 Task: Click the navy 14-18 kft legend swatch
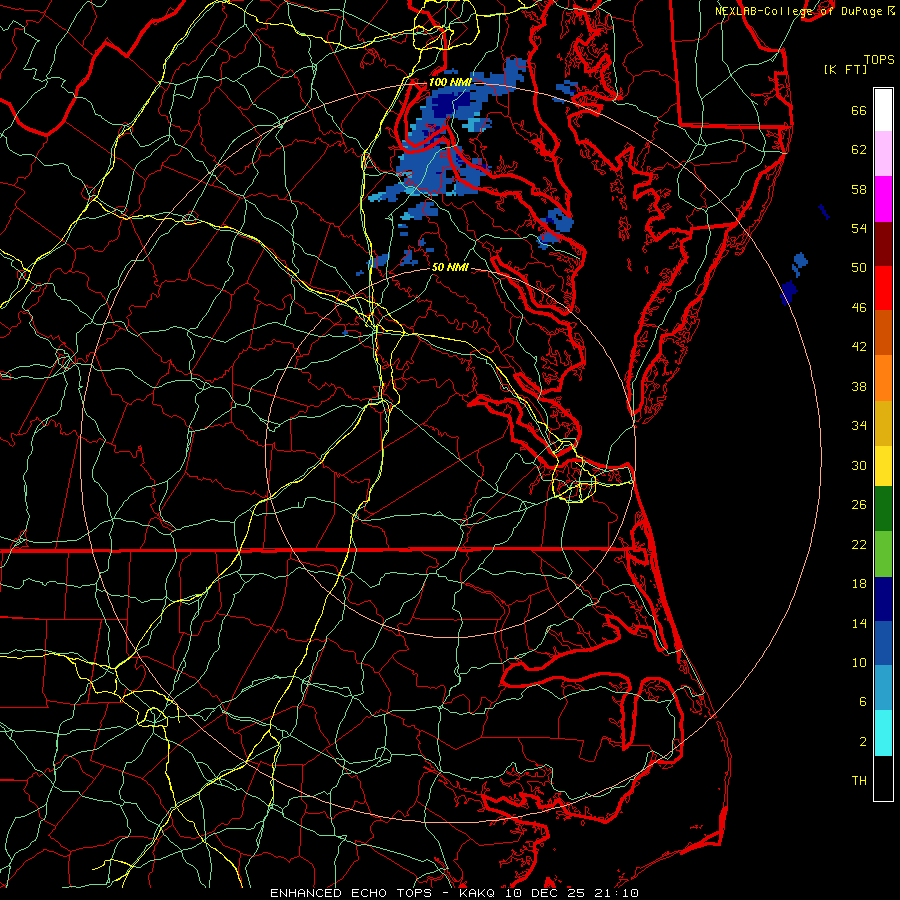[x=883, y=599]
